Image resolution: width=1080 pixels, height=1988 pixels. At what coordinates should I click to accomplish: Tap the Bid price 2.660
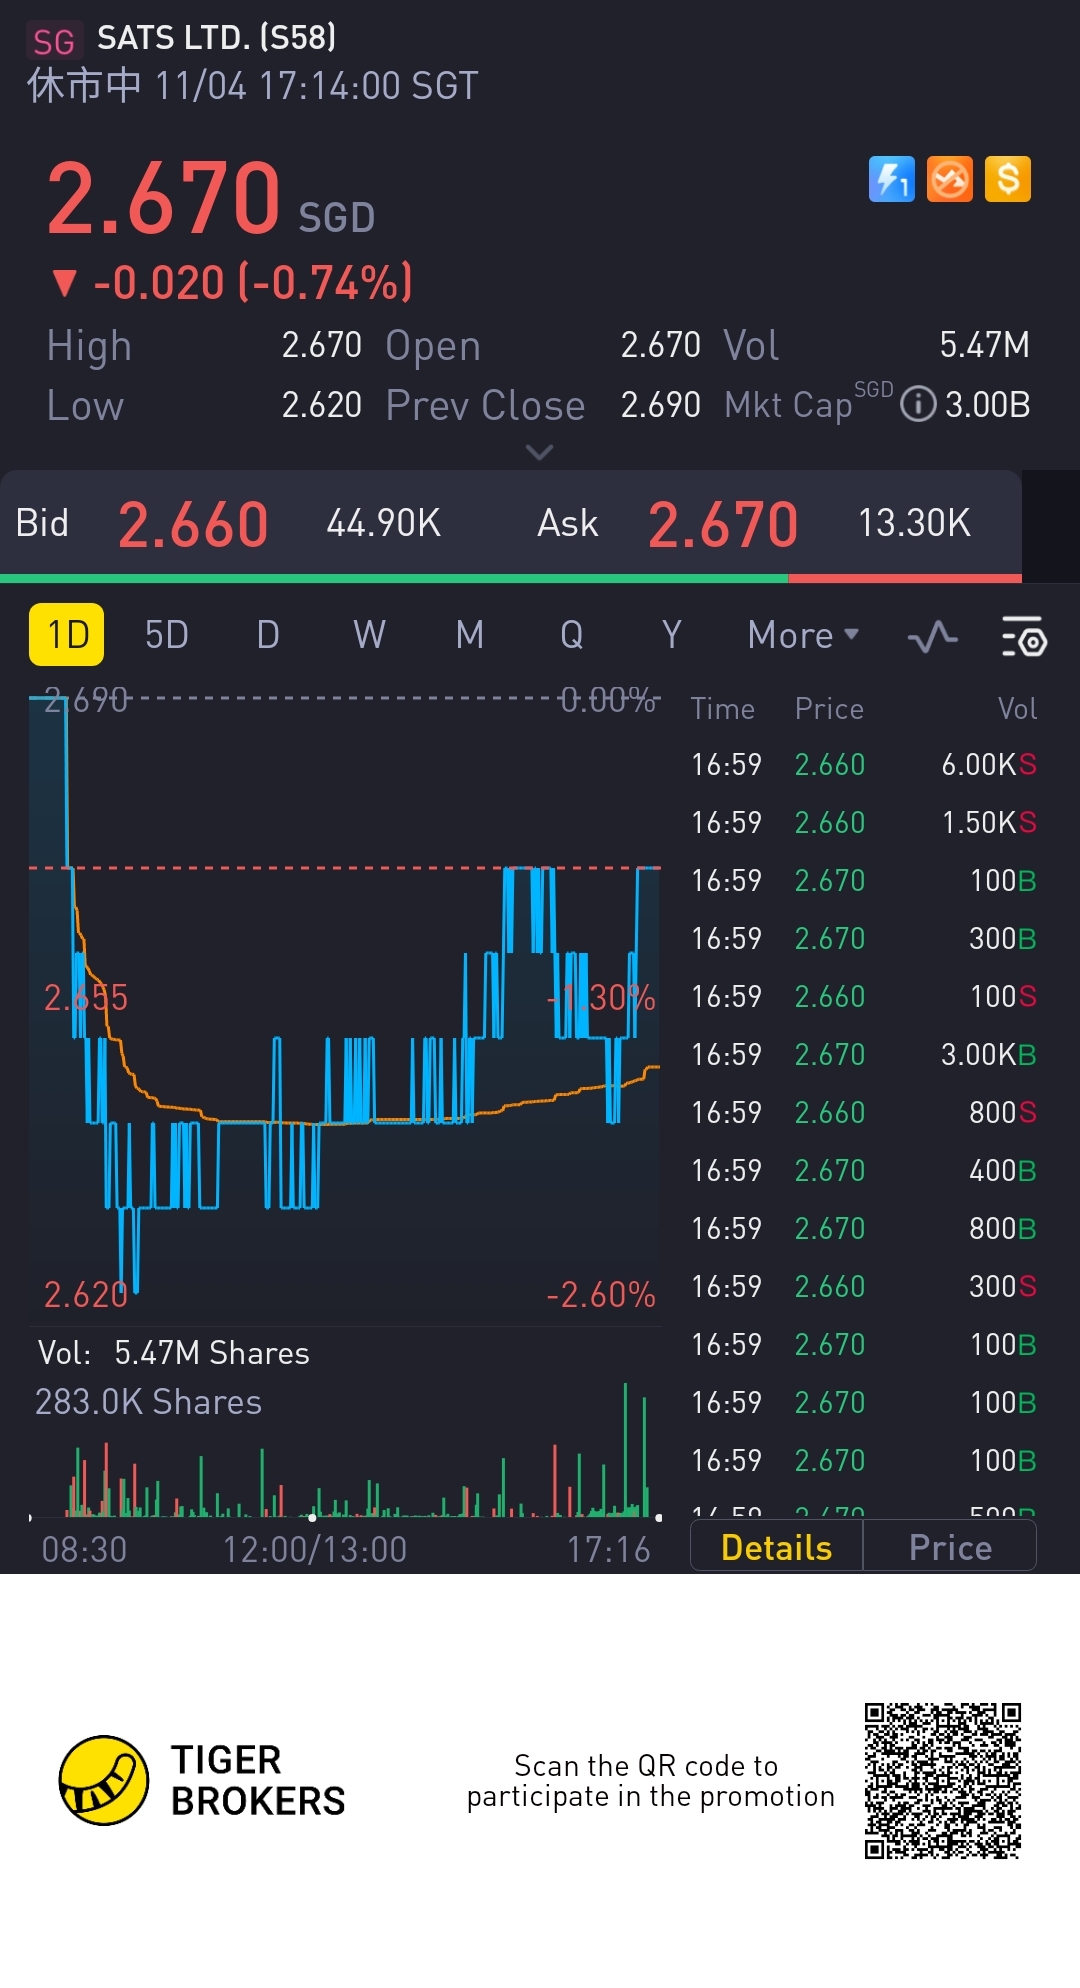(x=193, y=524)
